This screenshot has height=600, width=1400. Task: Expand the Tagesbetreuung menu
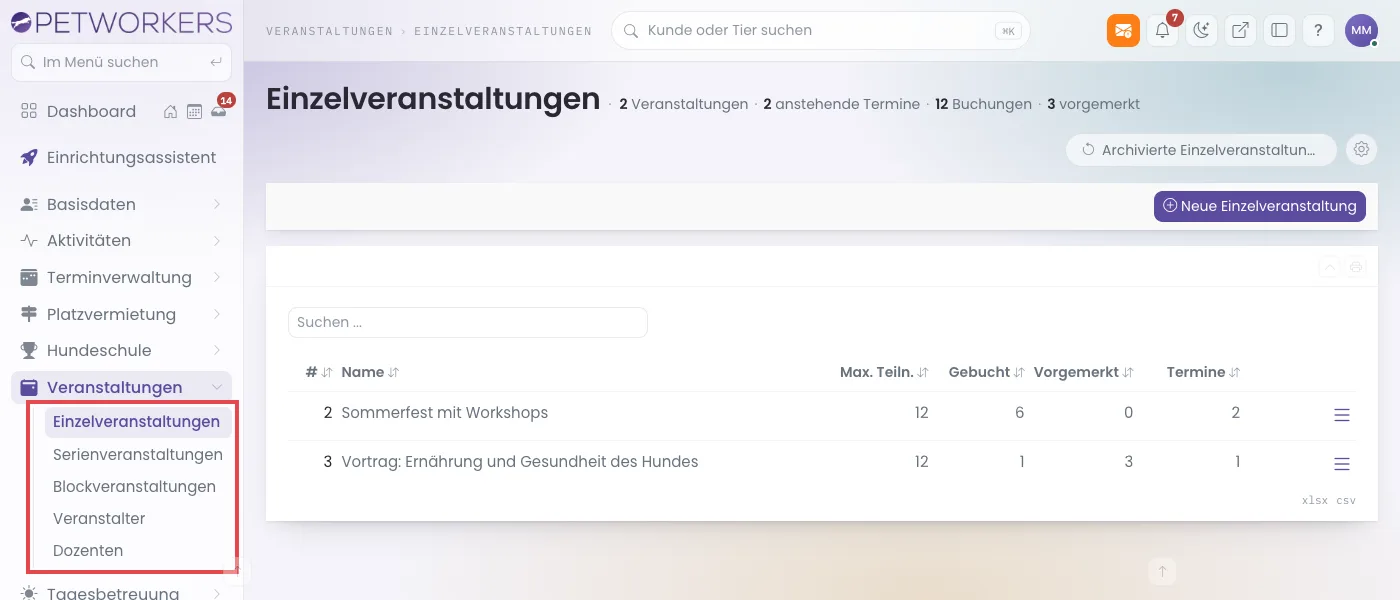(121, 592)
